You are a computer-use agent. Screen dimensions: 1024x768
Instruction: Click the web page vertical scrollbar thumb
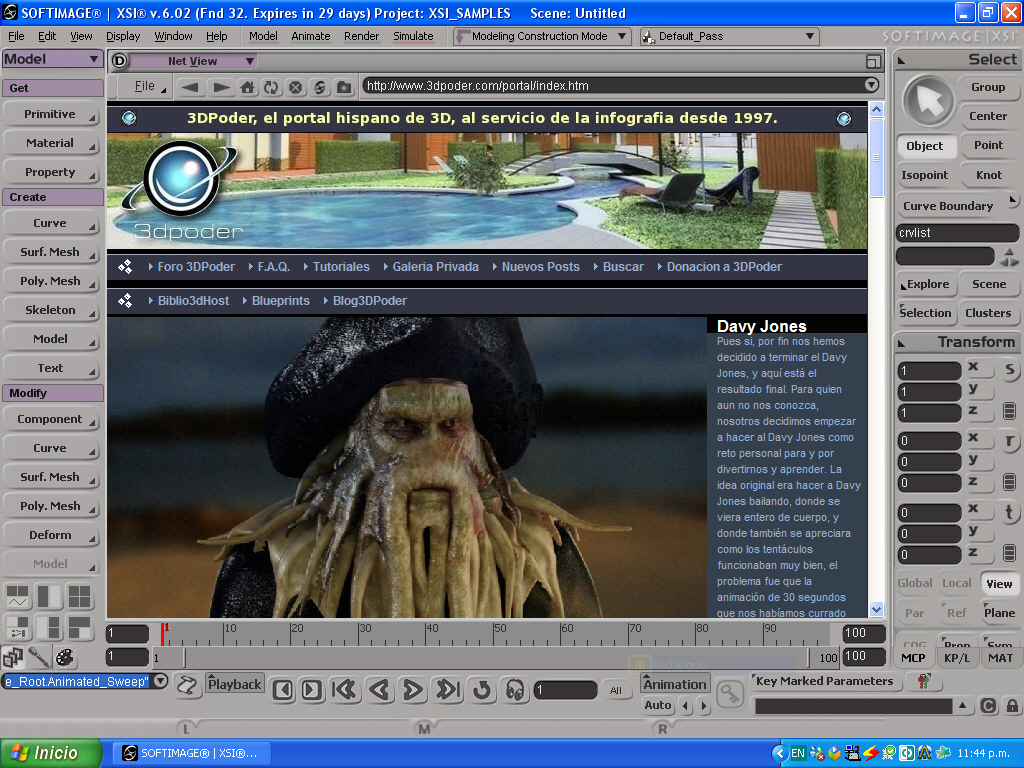[876, 158]
